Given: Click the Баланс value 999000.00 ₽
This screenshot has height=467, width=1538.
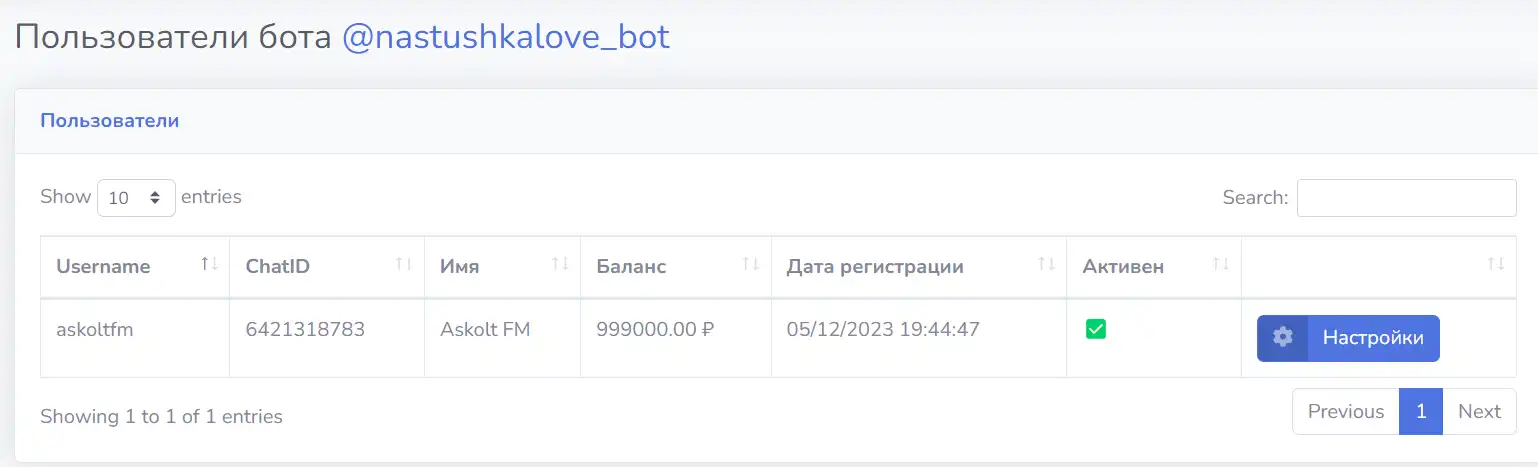Looking at the screenshot, I should (655, 329).
